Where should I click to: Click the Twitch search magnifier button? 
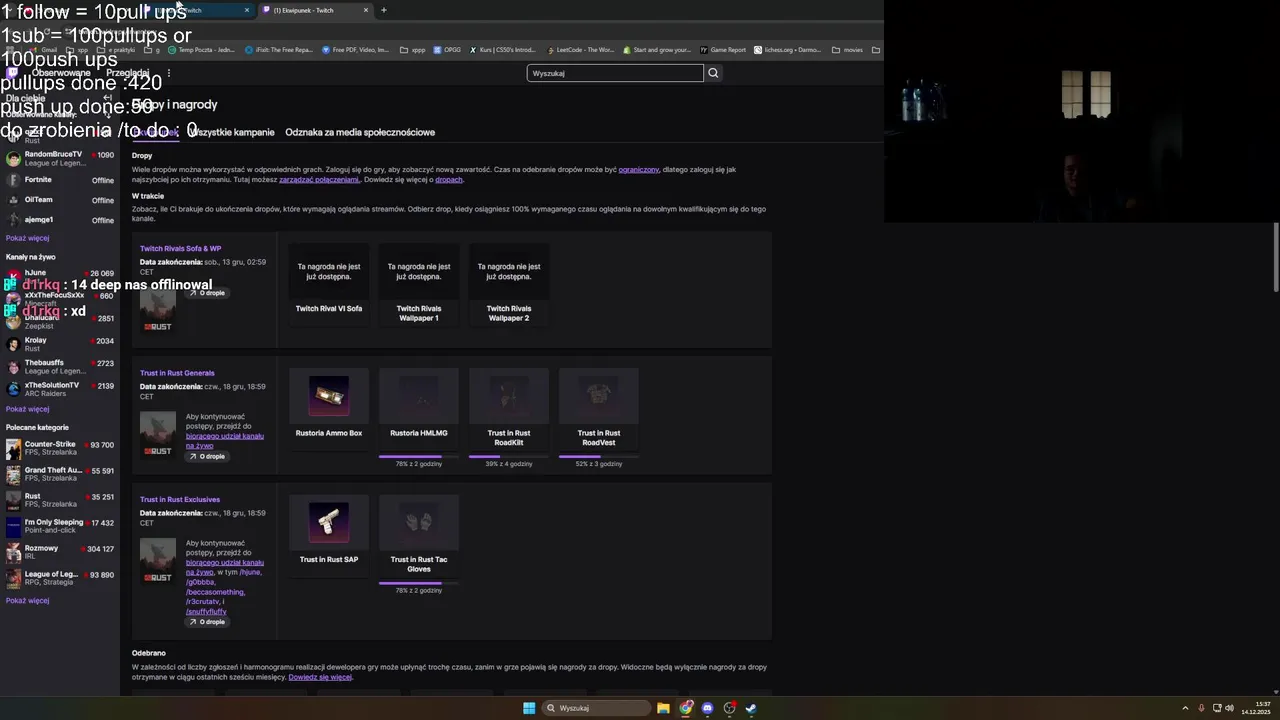click(713, 73)
